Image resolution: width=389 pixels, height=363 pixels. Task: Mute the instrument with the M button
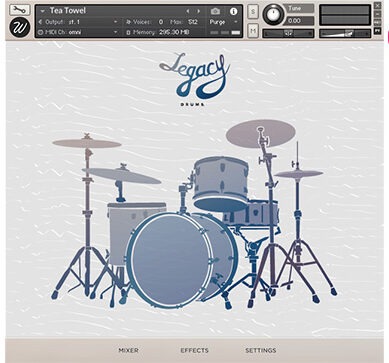click(253, 31)
